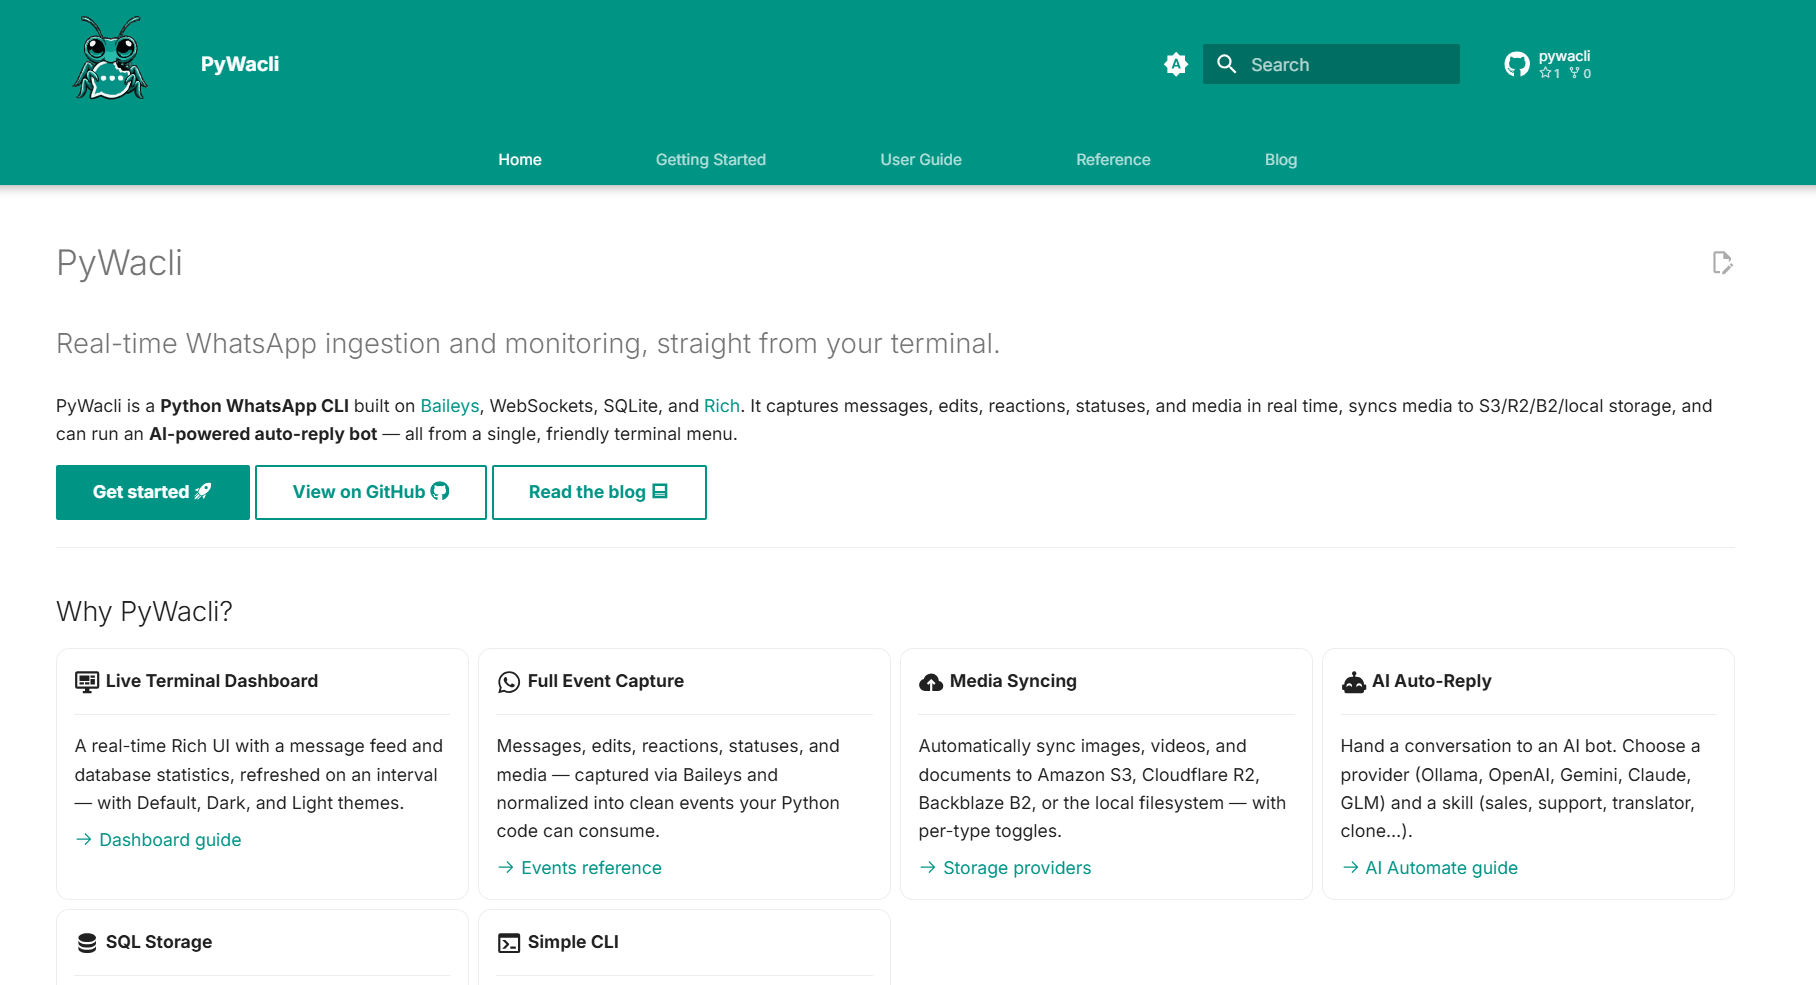Open the Reference tab

(x=1113, y=160)
